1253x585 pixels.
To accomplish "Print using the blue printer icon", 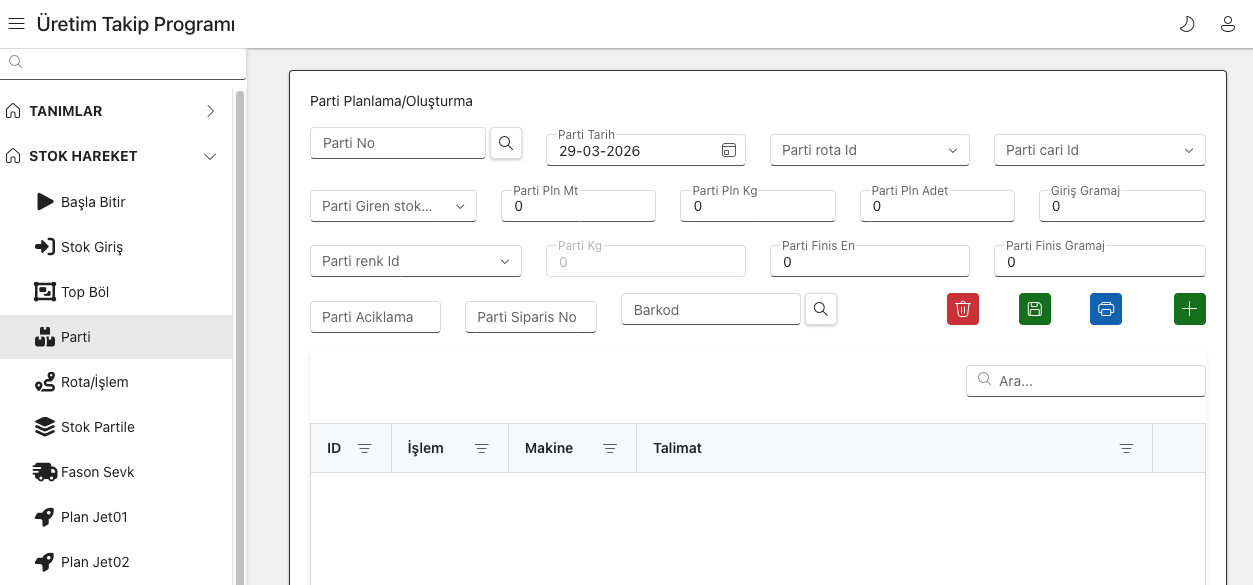I will click(1105, 309).
